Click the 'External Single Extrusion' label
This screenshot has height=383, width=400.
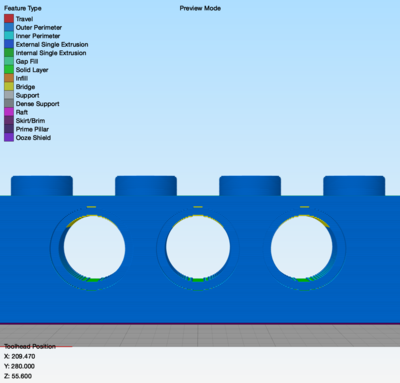[x=52, y=44]
